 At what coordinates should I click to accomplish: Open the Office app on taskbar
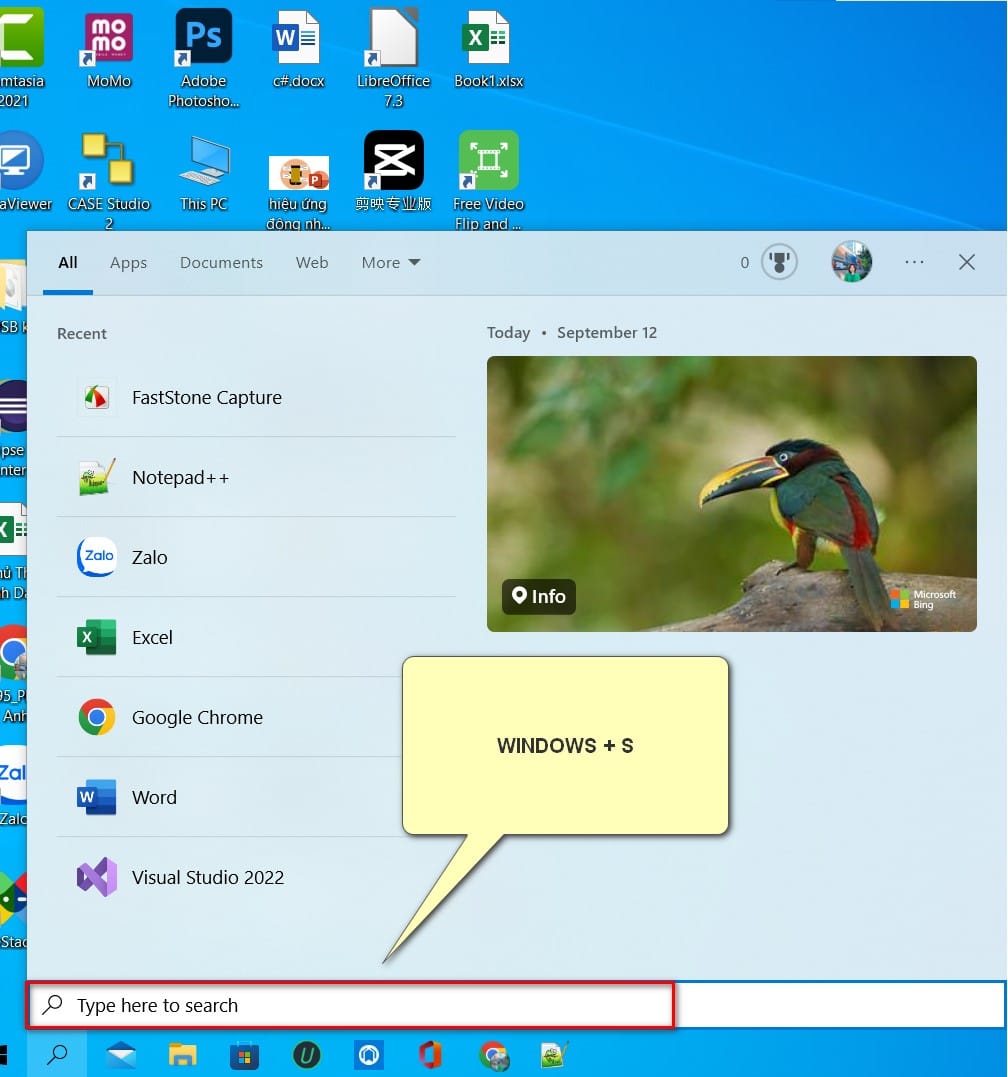431,1054
